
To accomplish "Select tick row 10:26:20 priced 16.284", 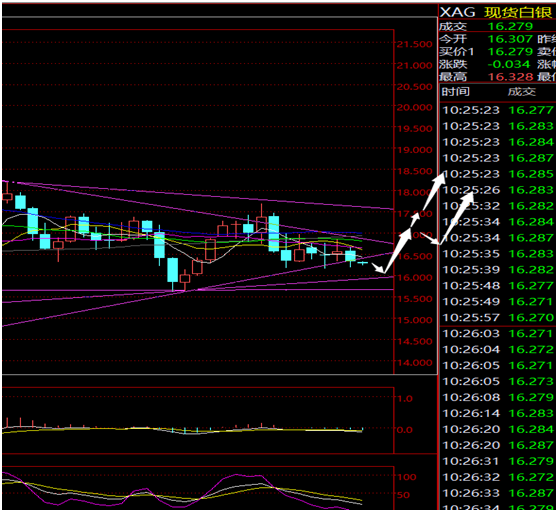I will click(x=498, y=429).
